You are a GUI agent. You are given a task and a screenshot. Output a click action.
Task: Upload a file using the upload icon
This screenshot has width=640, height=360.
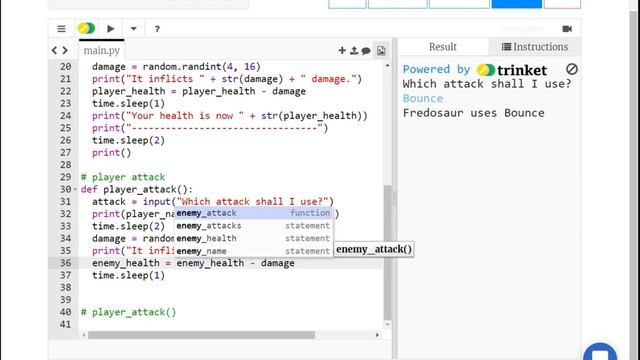point(354,50)
